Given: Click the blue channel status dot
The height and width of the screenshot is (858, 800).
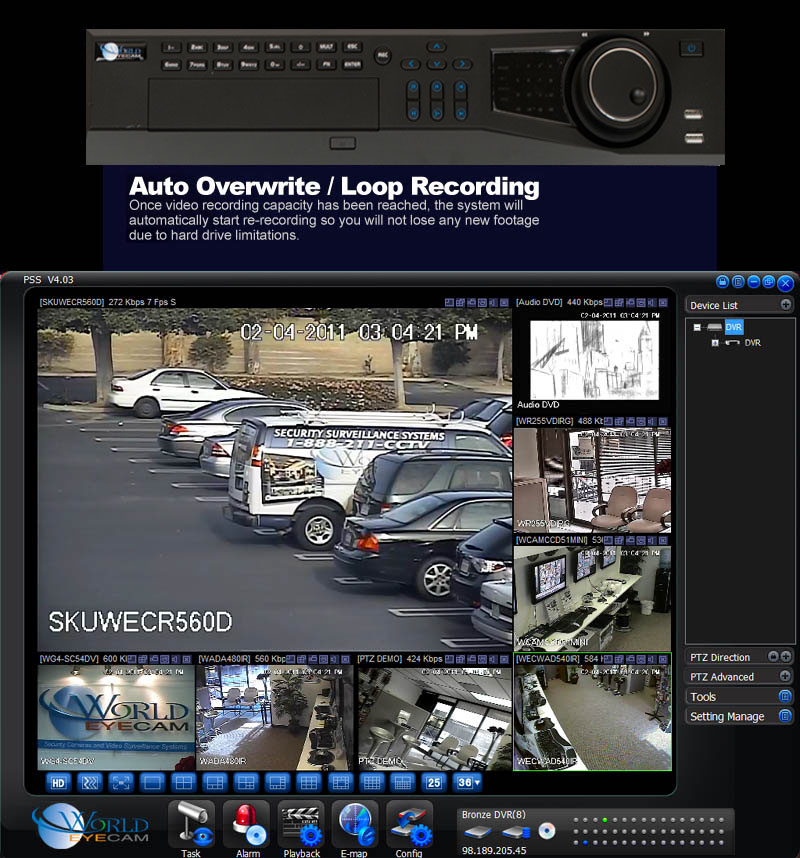Looking at the screenshot, I should (x=584, y=843).
